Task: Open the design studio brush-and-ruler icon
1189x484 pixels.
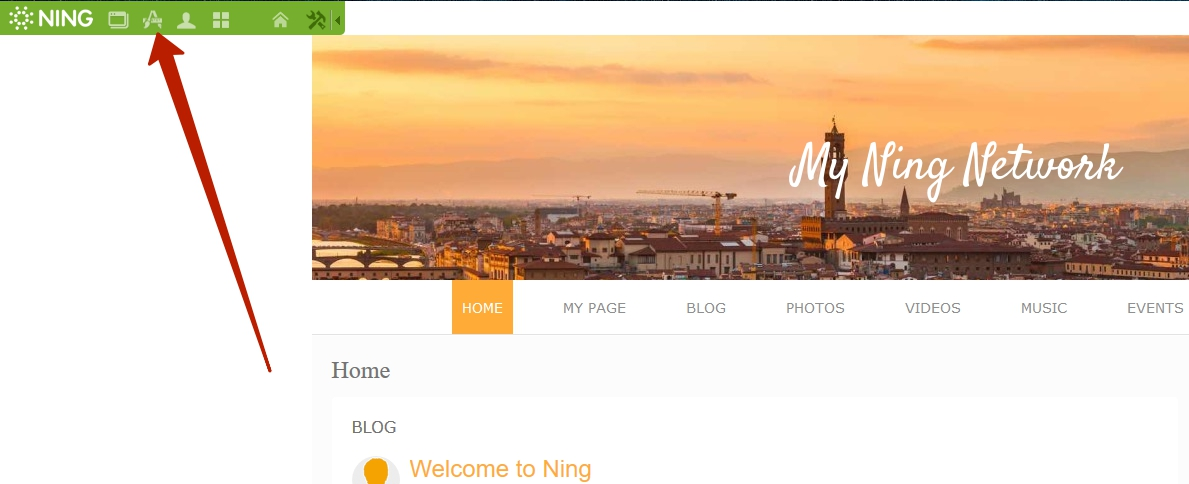Action: (x=153, y=20)
